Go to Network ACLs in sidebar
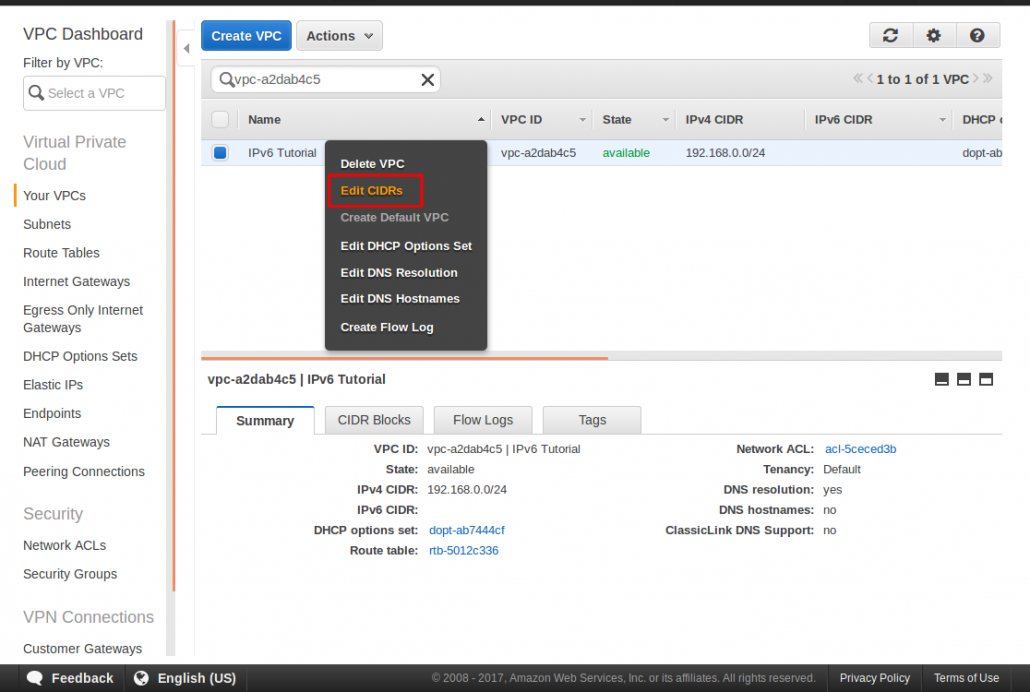The width and height of the screenshot is (1030, 692). coord(64,545)
